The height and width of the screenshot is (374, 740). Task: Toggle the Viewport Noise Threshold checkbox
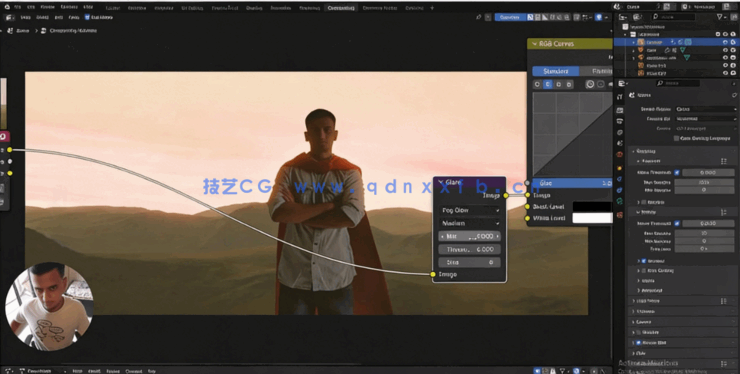coord(677,172)
